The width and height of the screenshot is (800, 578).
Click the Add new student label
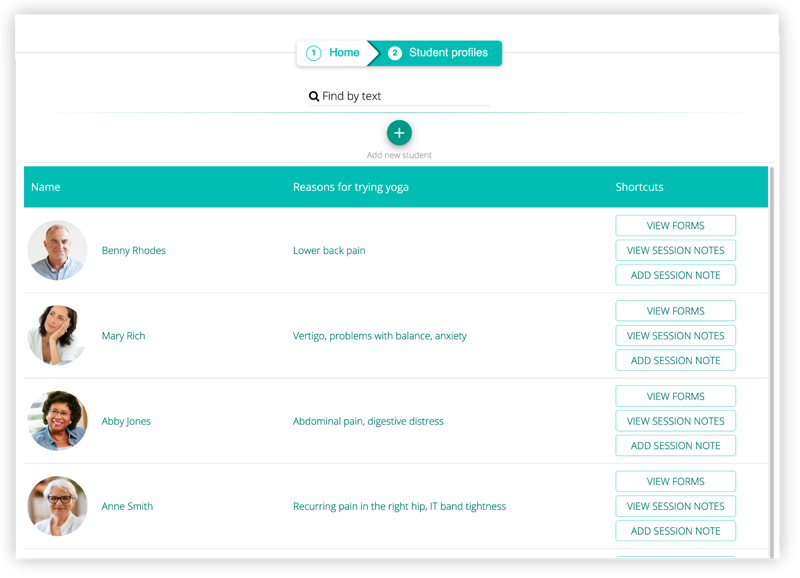(399, 155)
